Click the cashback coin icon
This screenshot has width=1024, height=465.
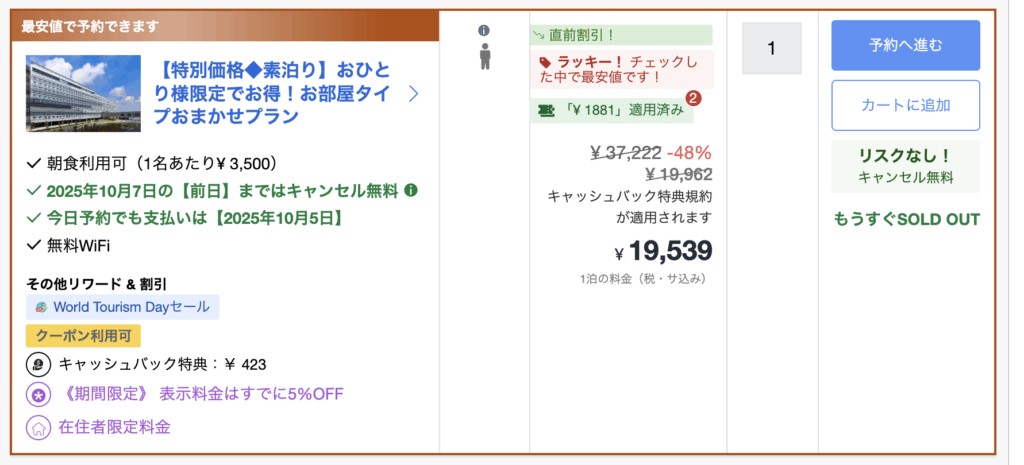(38, 364)
